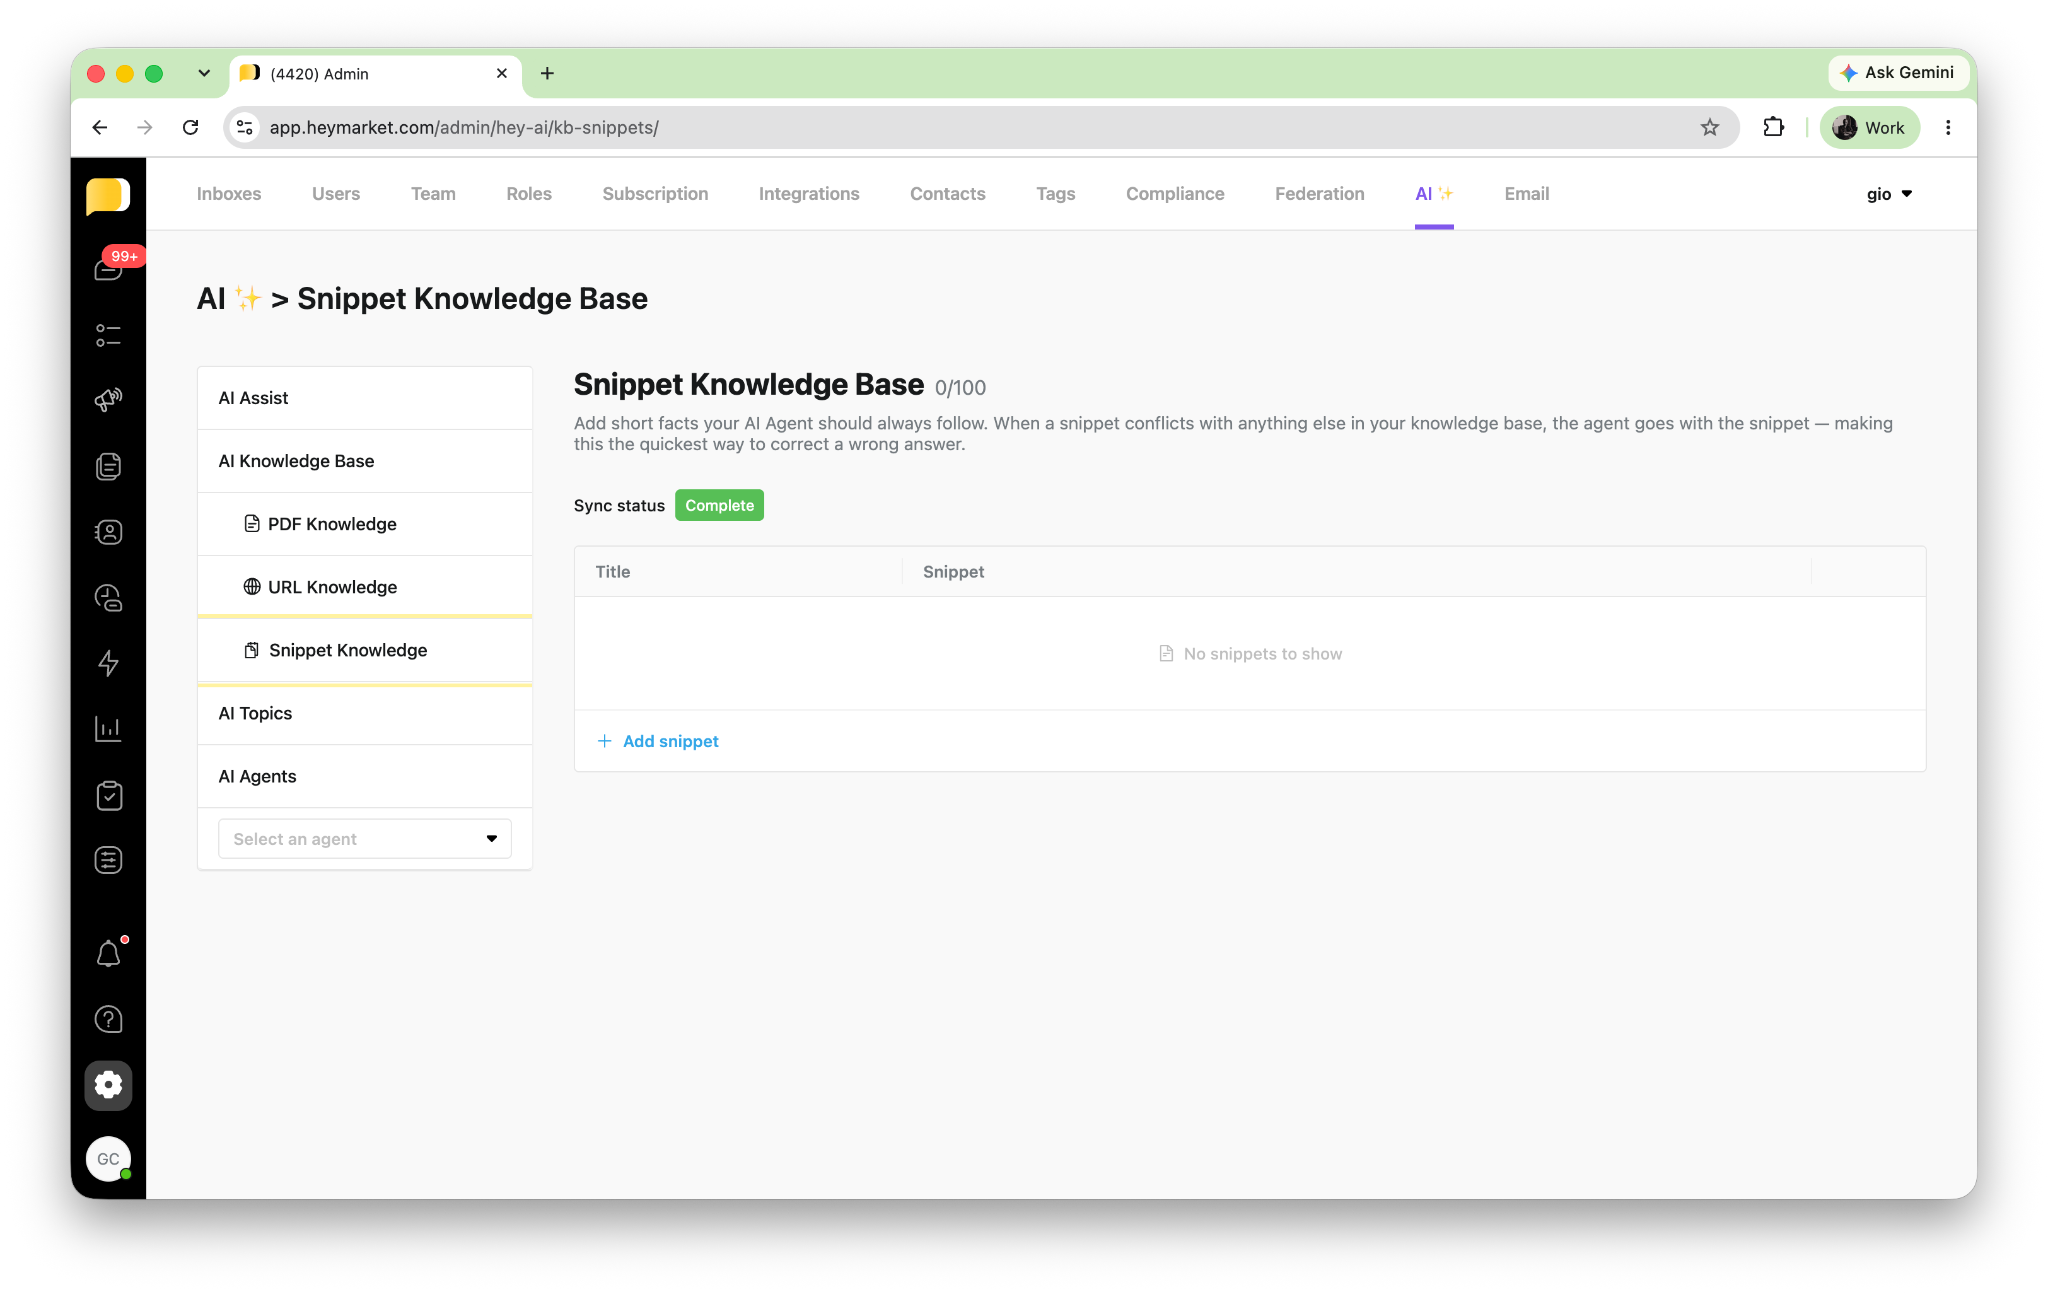The width and height of the screenshot is (2048, 1293).
Task: Click the notifications bell icon
Action: click(x=108, y=954)
